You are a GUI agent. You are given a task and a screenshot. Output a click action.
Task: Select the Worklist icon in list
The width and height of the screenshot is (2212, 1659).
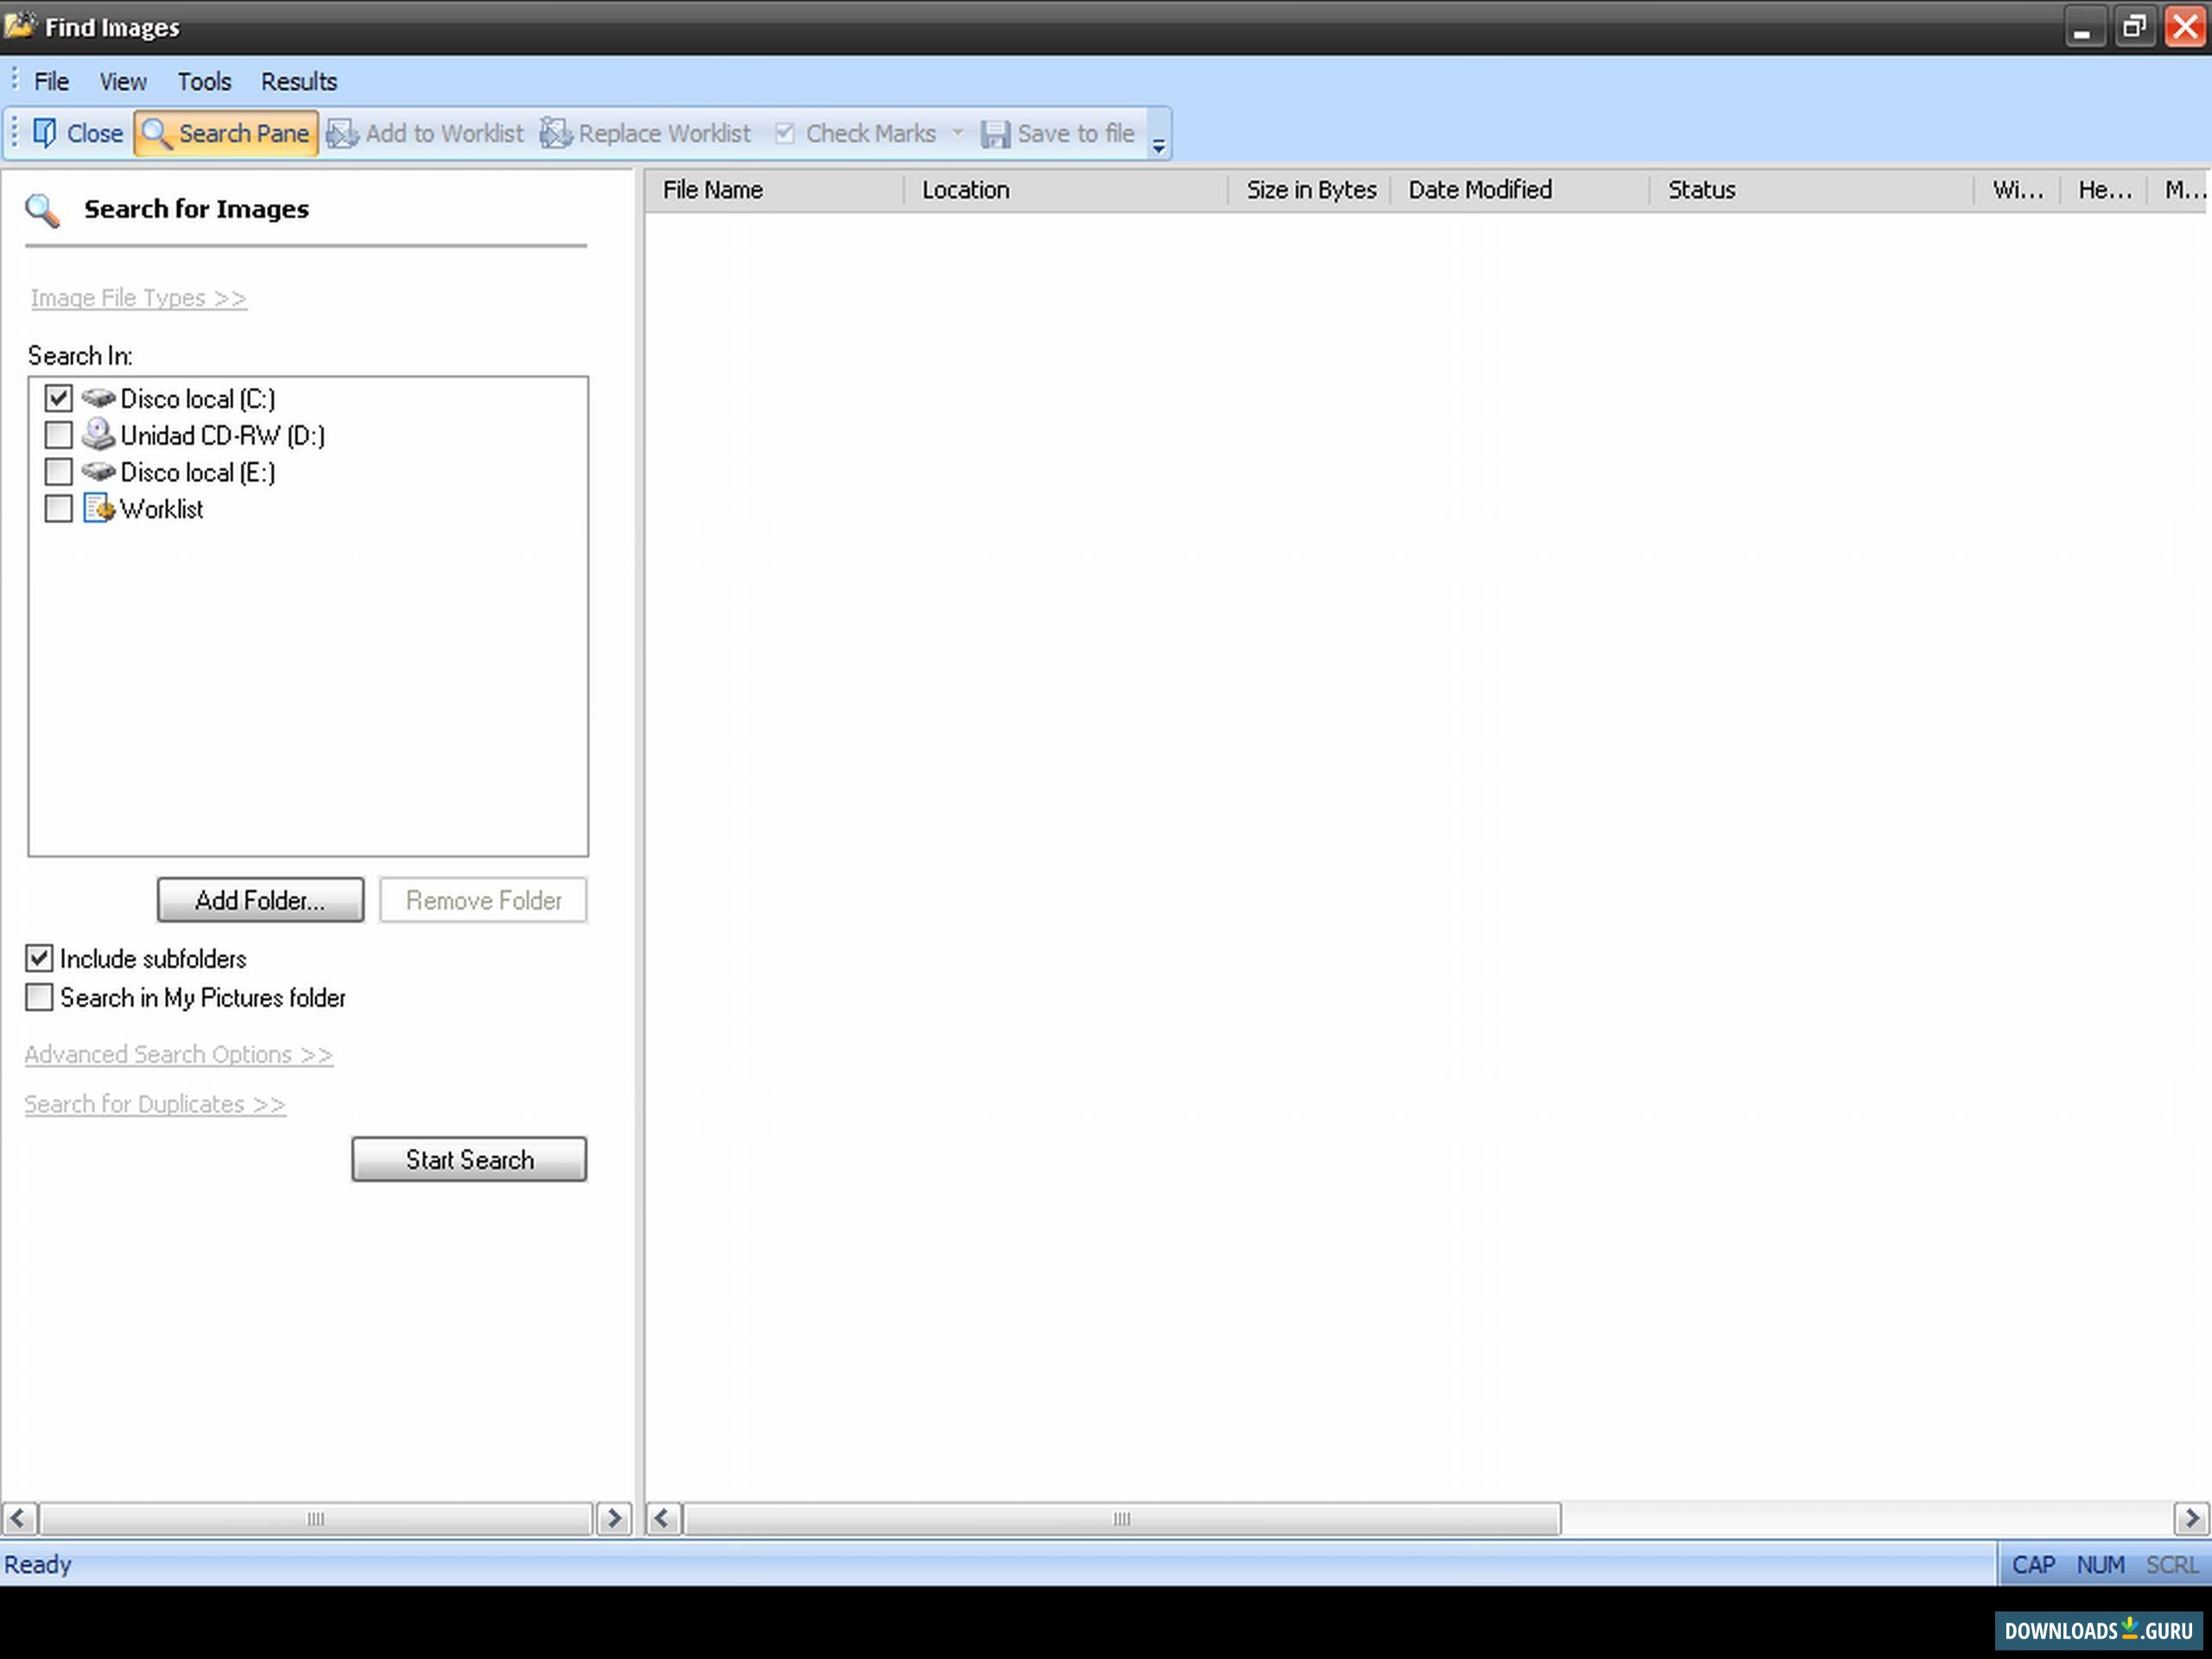98,509
